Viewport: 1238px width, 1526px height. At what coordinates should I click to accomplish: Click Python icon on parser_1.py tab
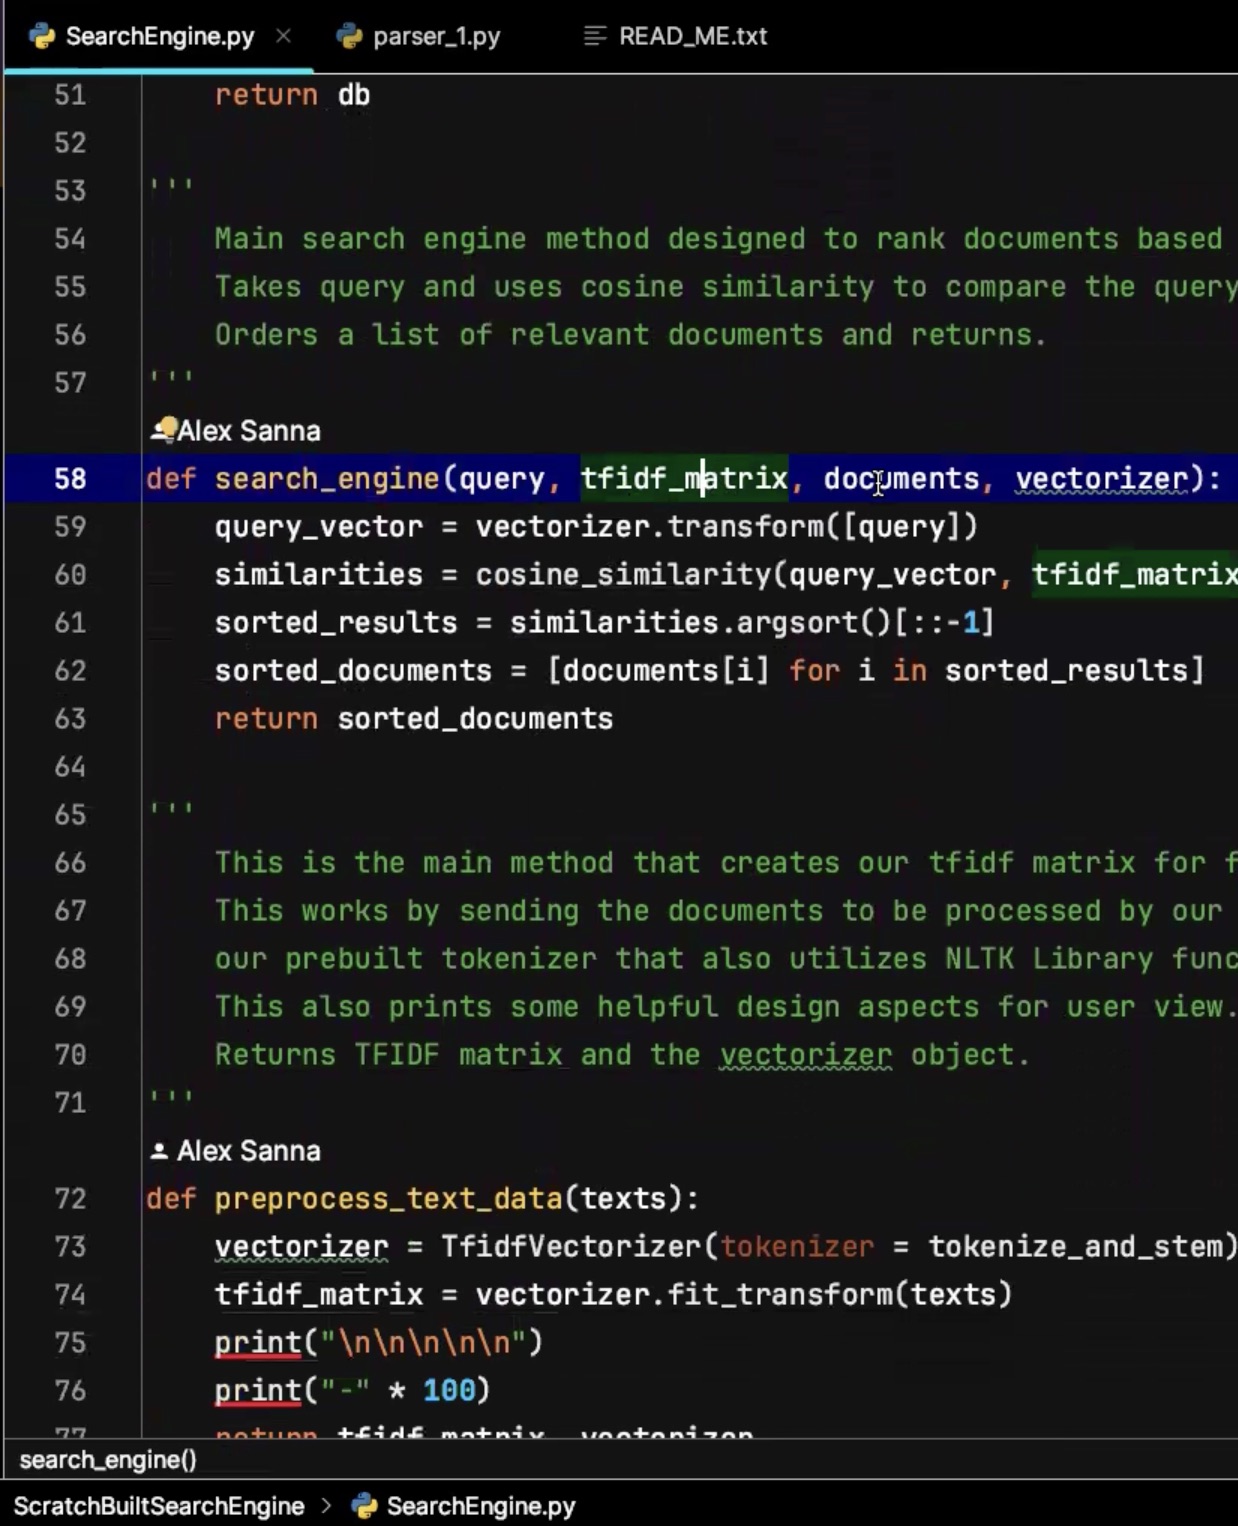[x=349, y=37]
